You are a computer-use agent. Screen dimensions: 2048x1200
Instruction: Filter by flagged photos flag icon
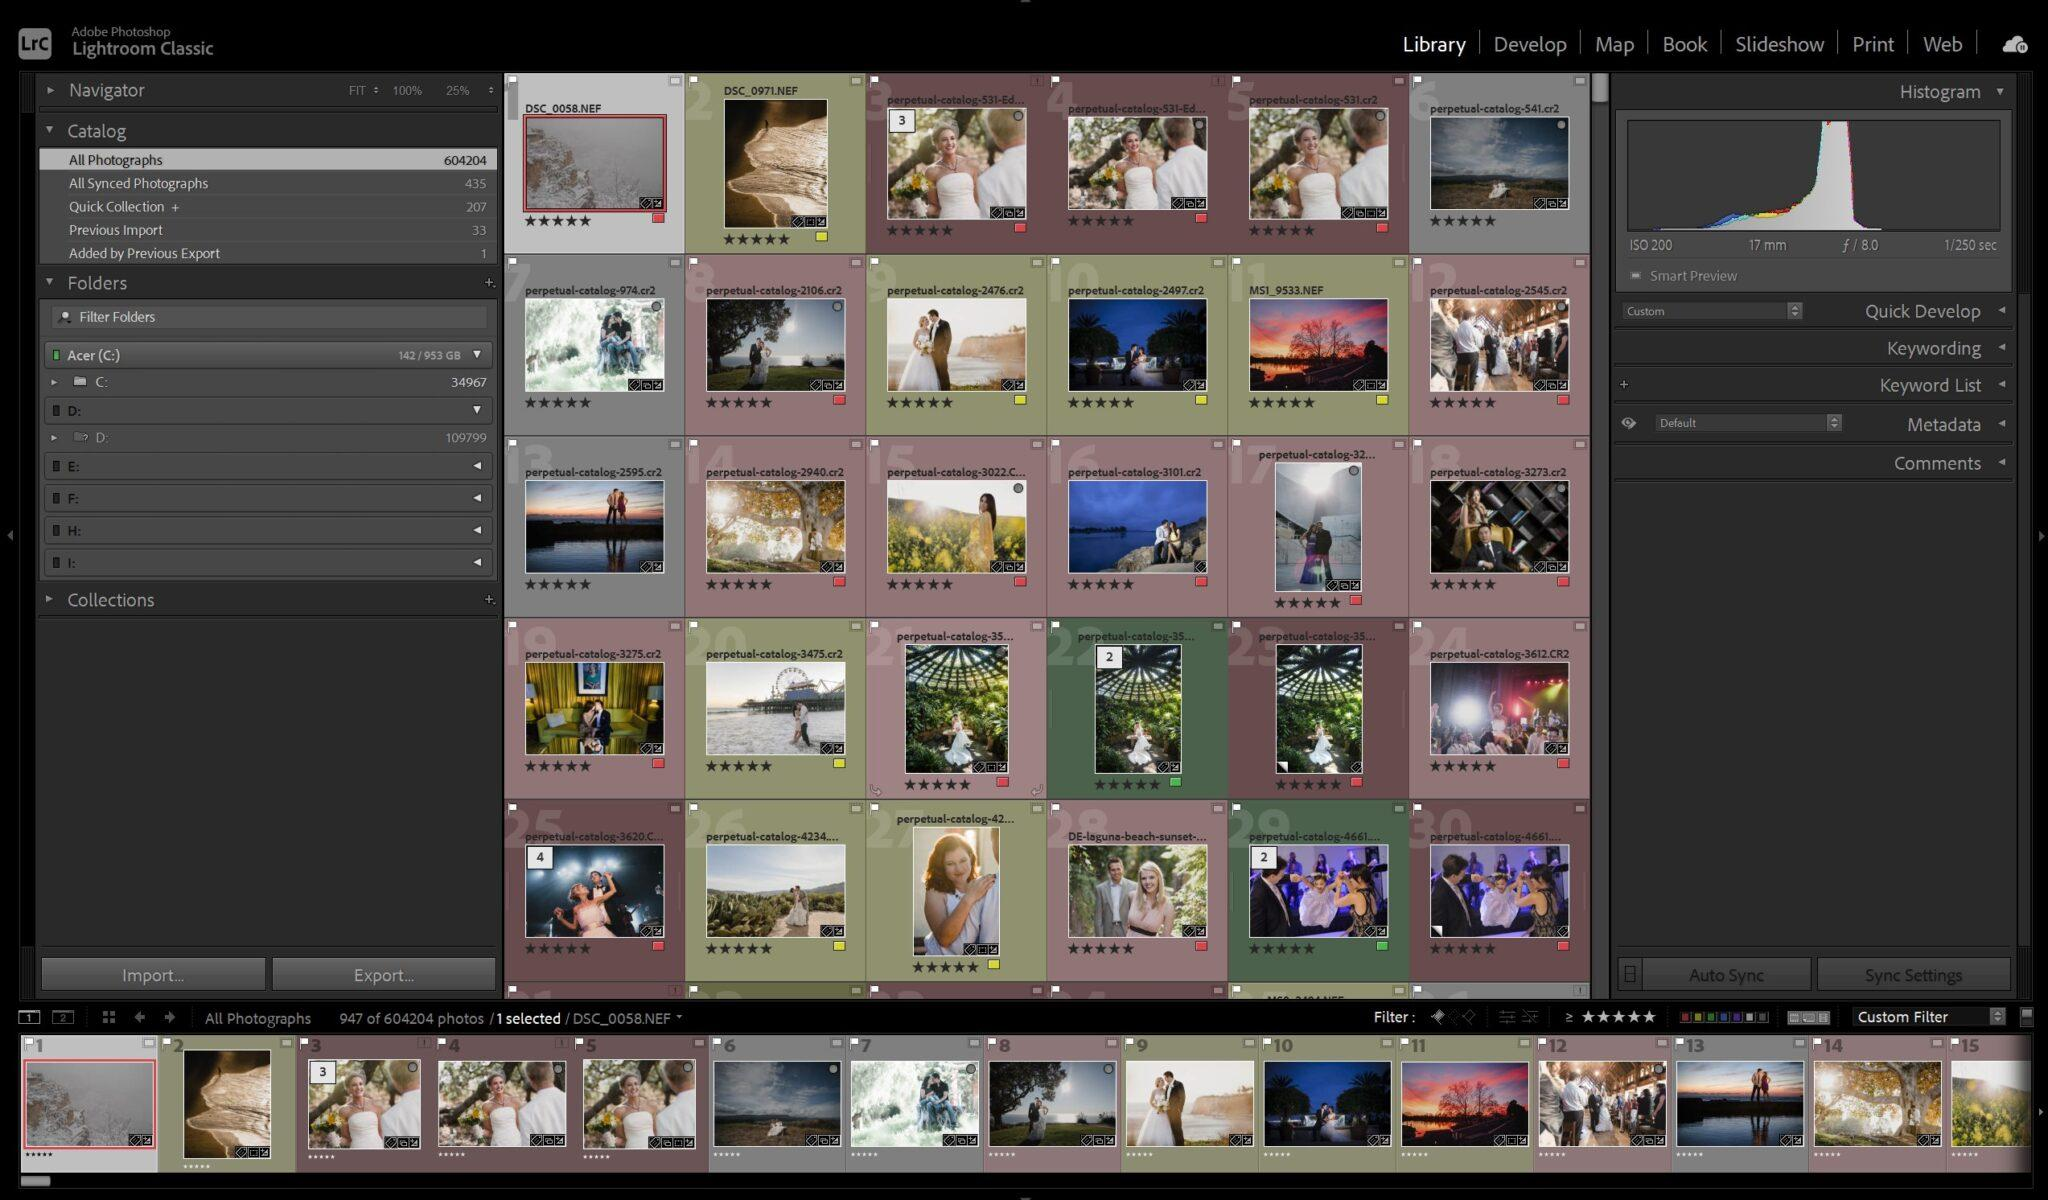pyautogui.click(x=1437, y=1017)
